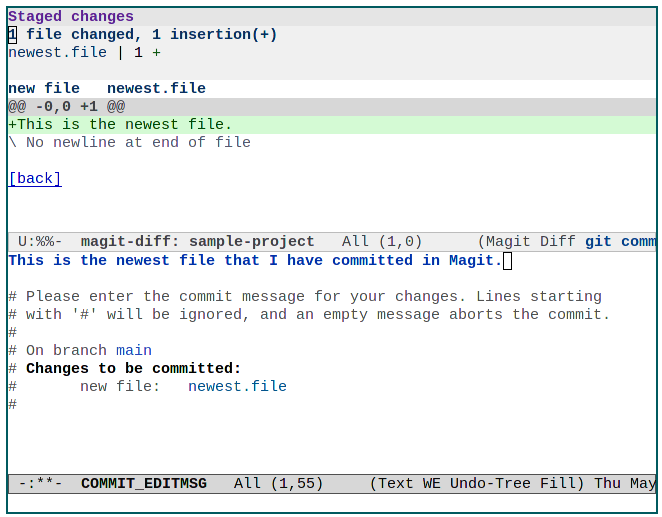Collapse the Staged changes section heading

[71, 17]
